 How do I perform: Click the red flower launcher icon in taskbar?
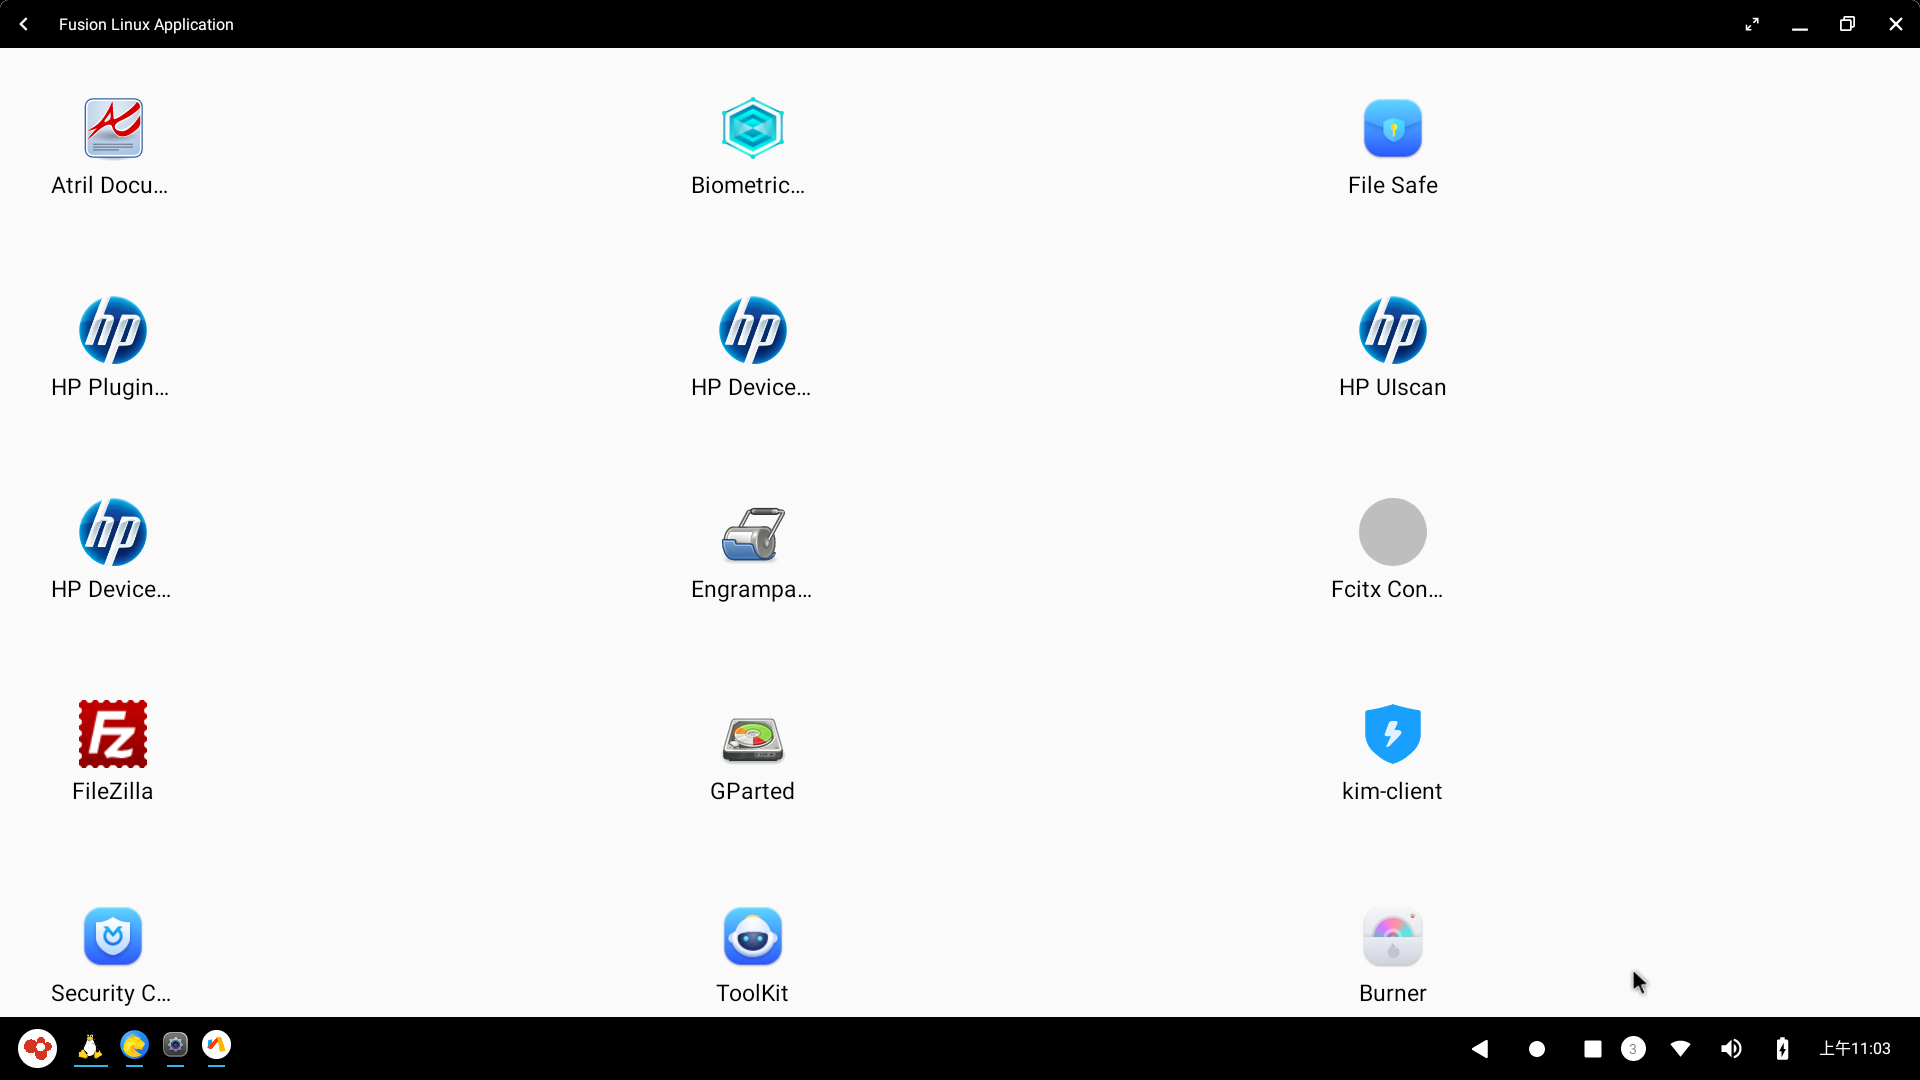(x=37, y=1048)
